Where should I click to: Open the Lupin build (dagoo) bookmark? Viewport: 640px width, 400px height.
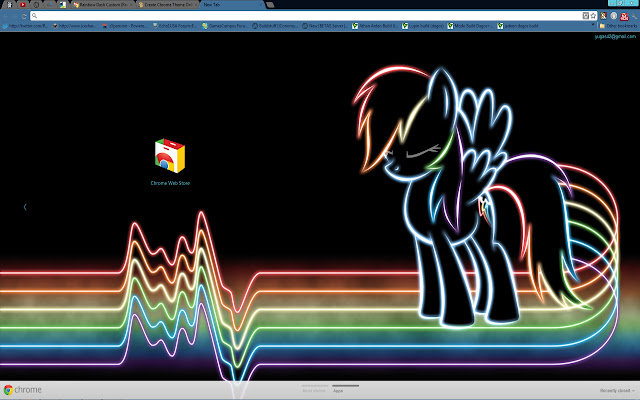coord(423,26)
